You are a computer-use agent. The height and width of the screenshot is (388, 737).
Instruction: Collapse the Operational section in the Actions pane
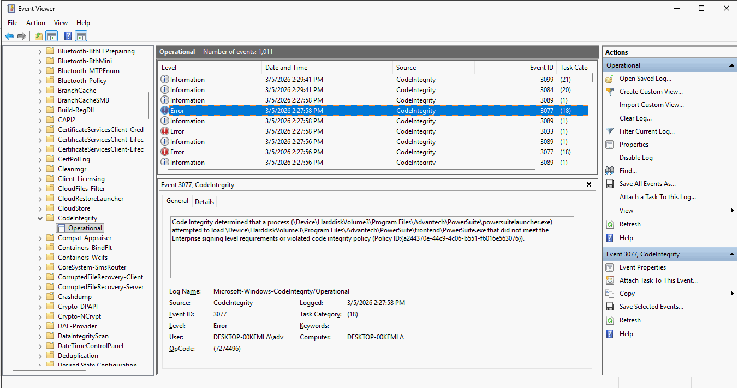[x=731, y=65]
